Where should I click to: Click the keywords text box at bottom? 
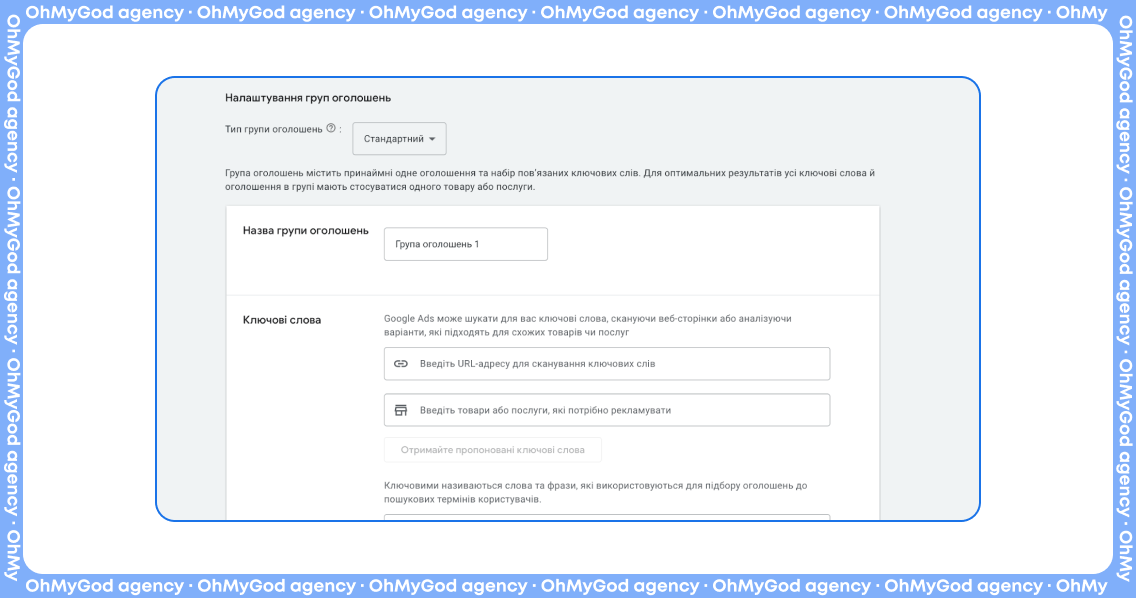click(607, 517)
